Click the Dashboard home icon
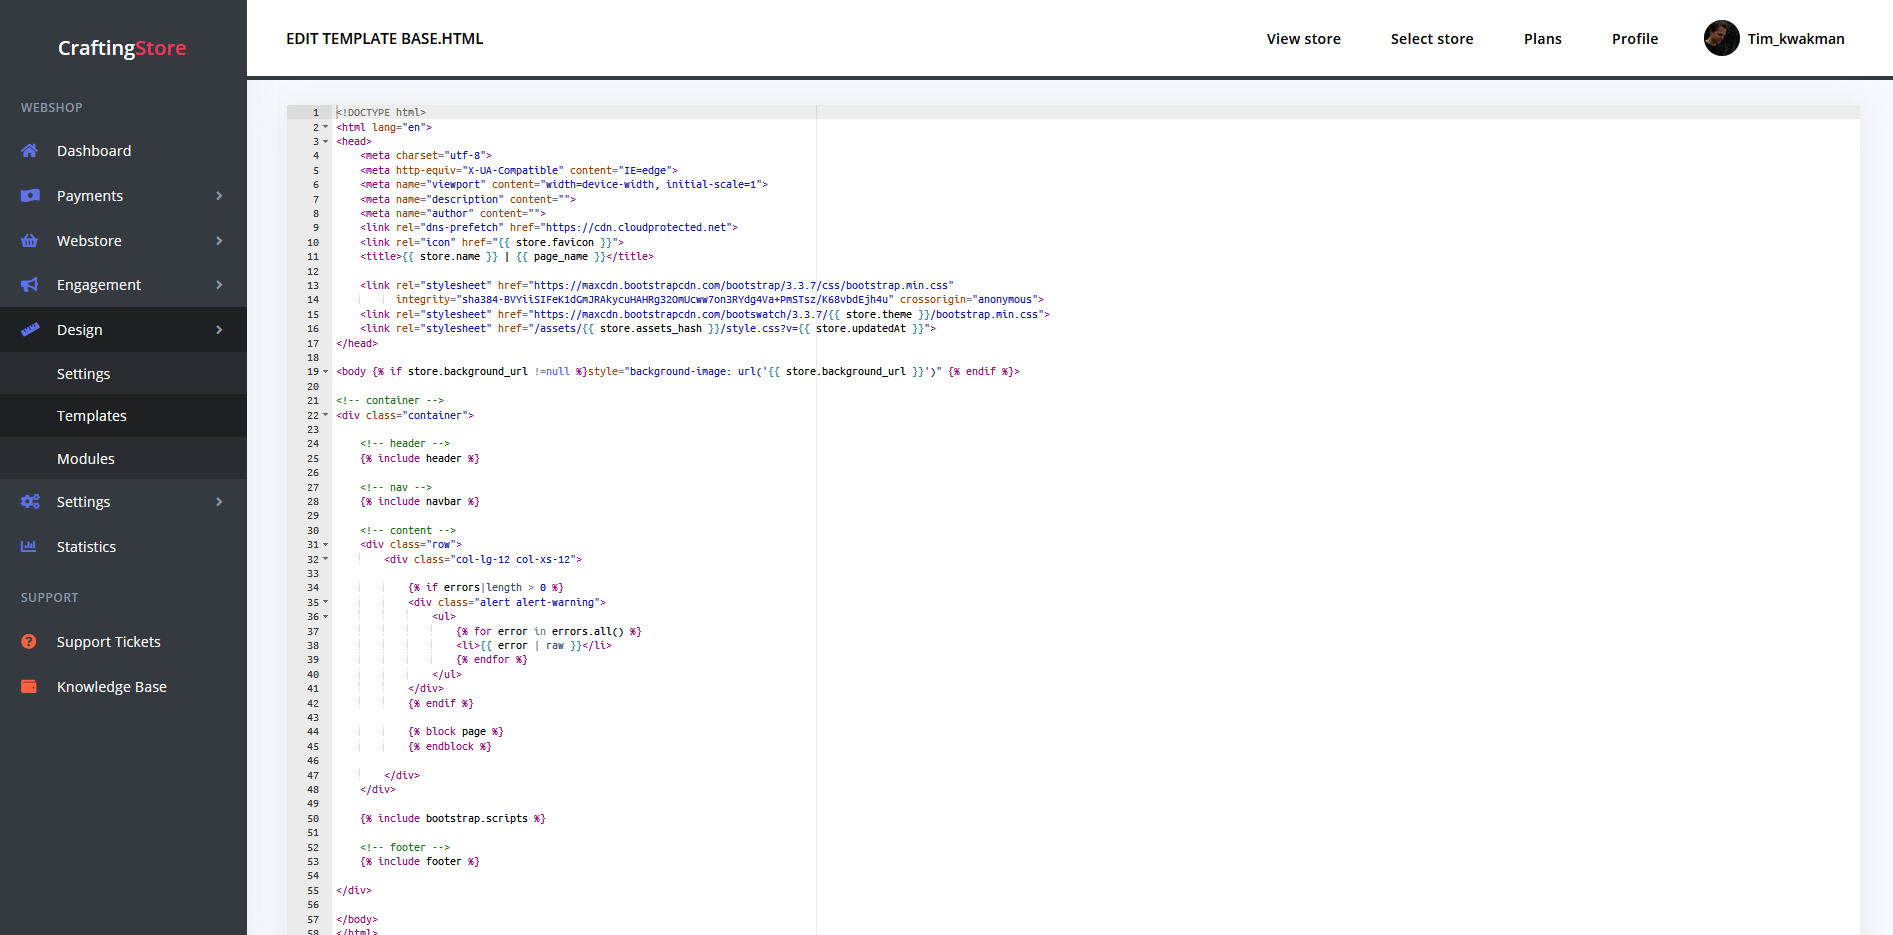Image resolution: width=1893 pixels, height=935 pixels. (x=30, y=151)
